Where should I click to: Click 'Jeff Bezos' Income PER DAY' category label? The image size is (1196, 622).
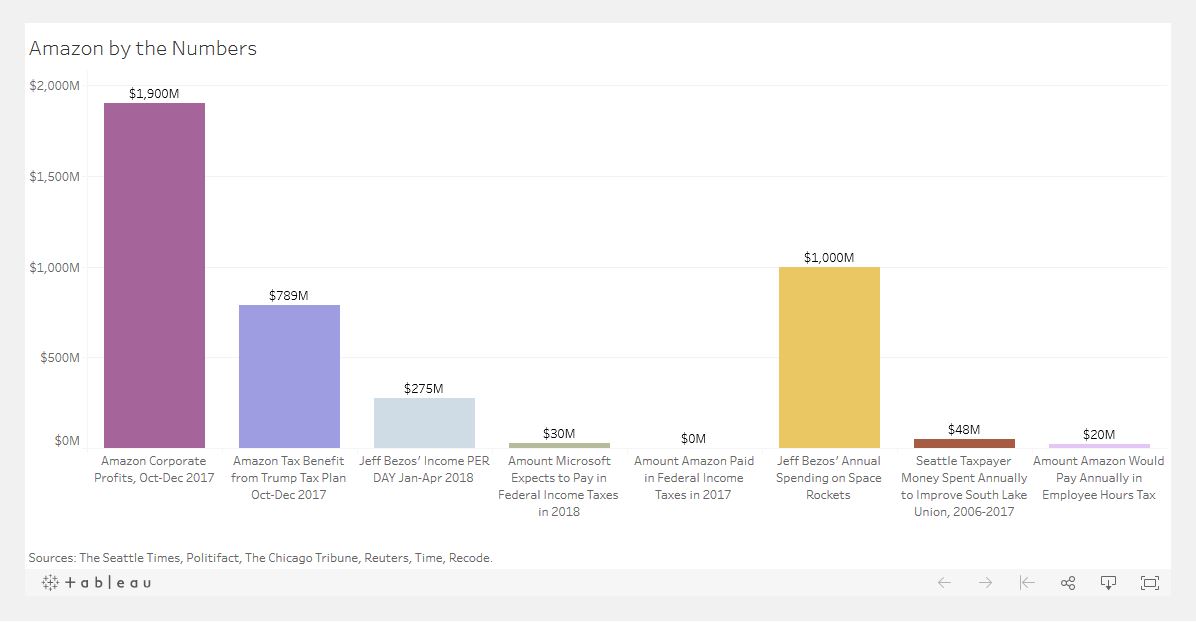click(424, 469)
